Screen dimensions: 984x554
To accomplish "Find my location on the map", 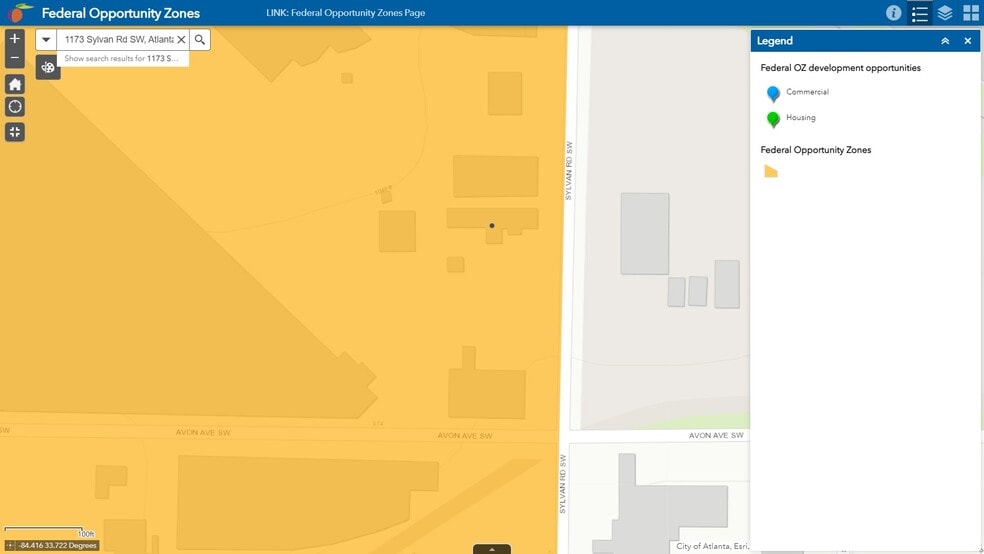I will point(14,107).
